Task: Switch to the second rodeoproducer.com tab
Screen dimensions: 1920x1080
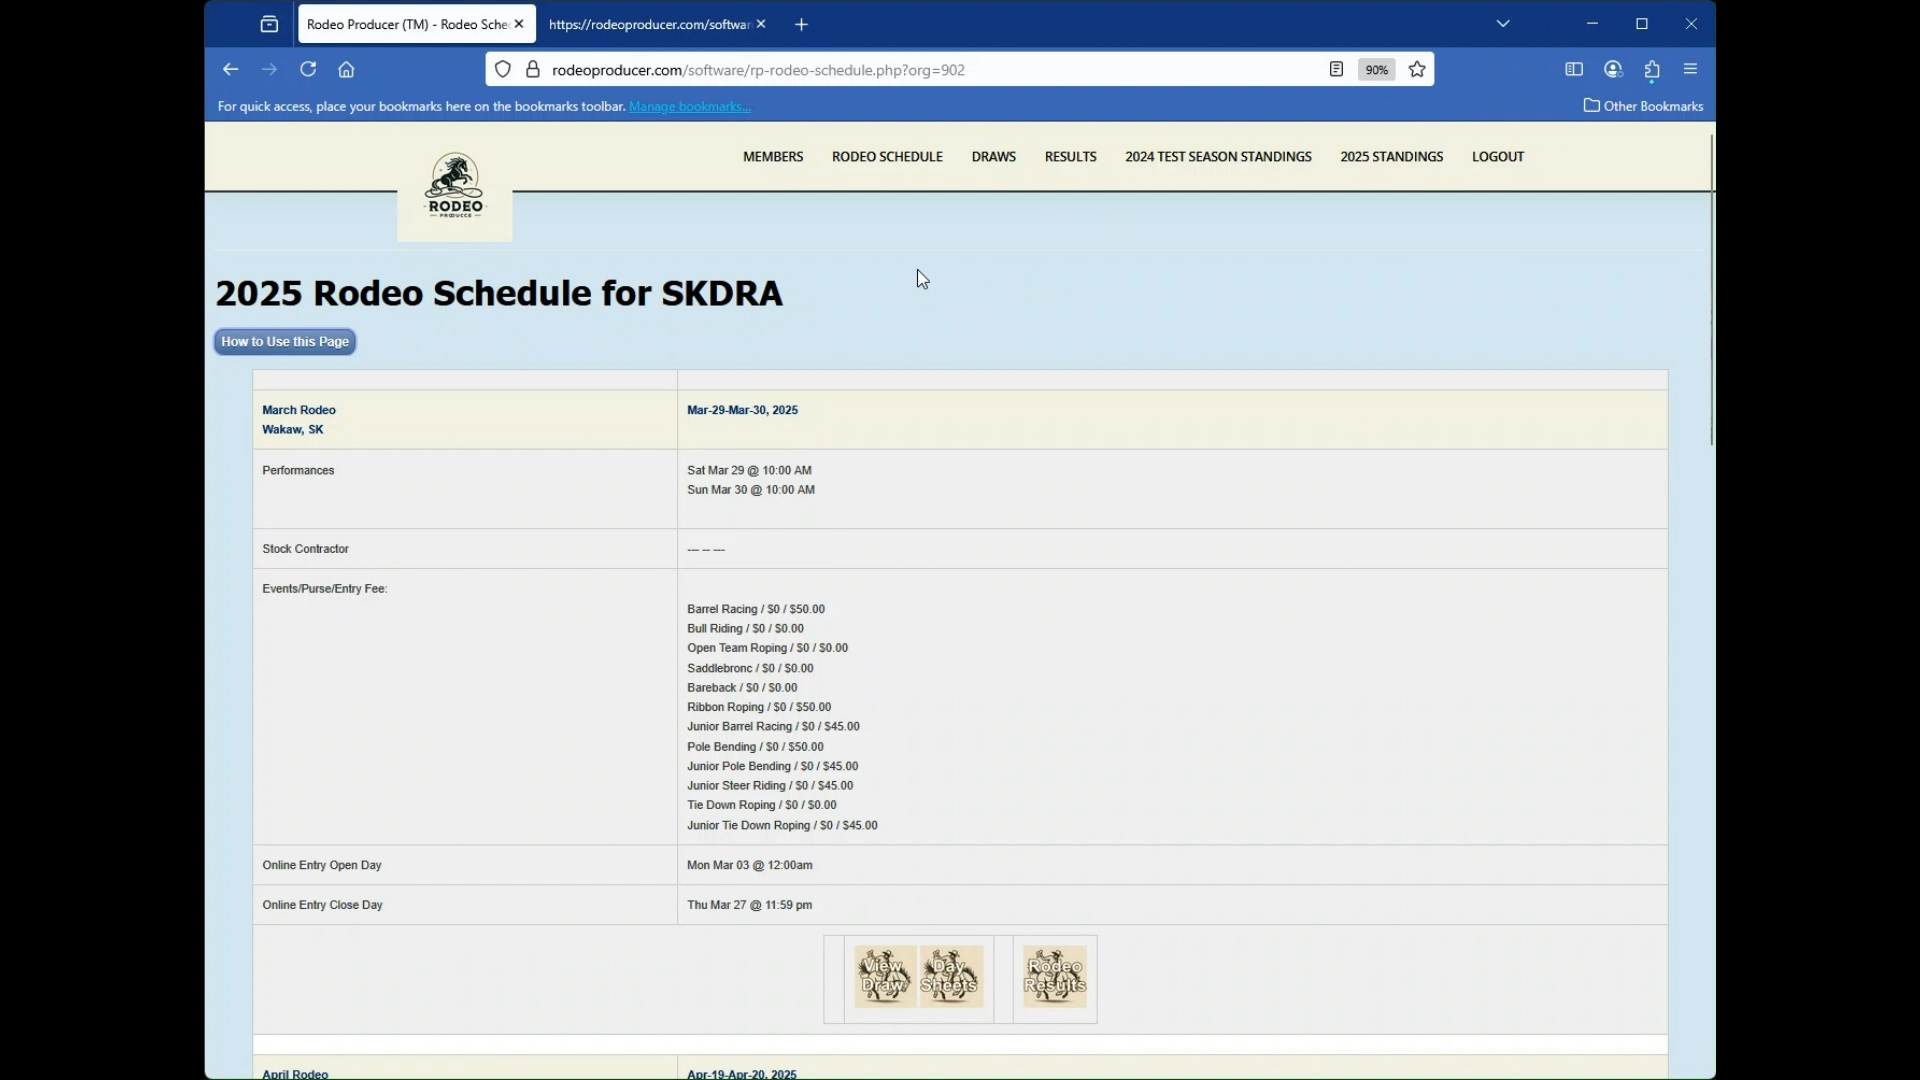Action: 648,24
